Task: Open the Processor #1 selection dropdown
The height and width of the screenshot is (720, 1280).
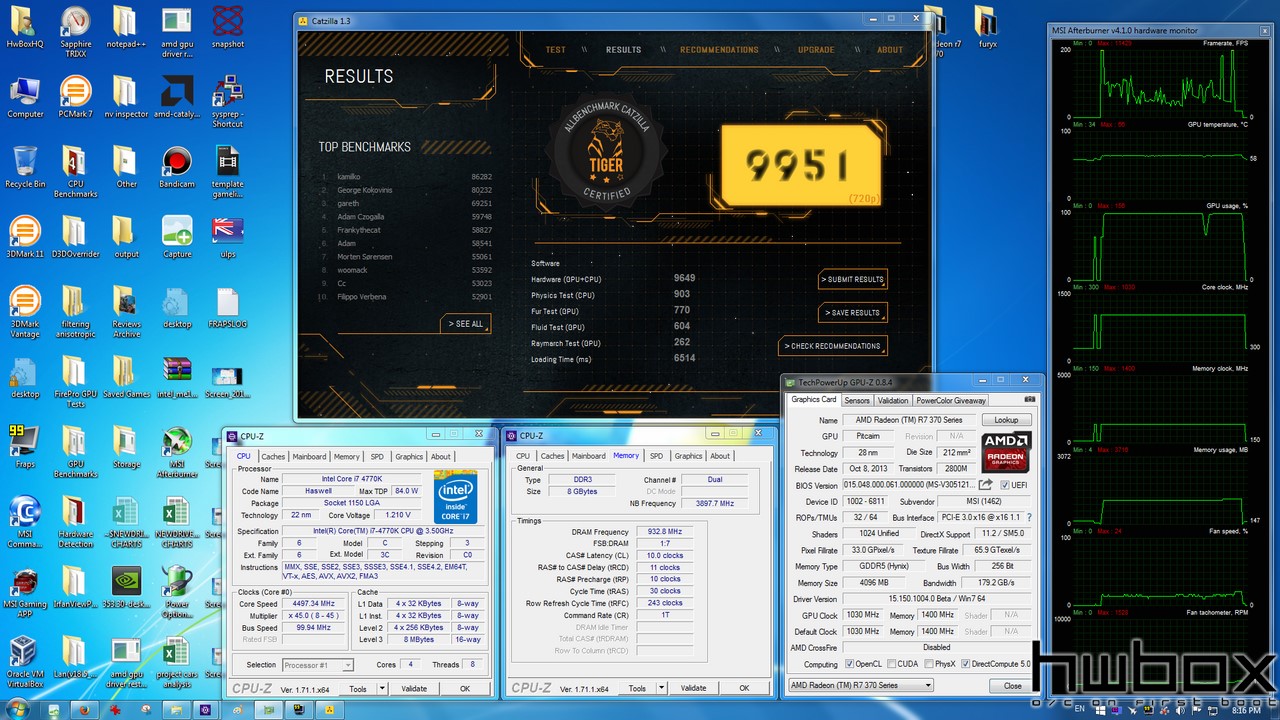Action: pos(319,665)
